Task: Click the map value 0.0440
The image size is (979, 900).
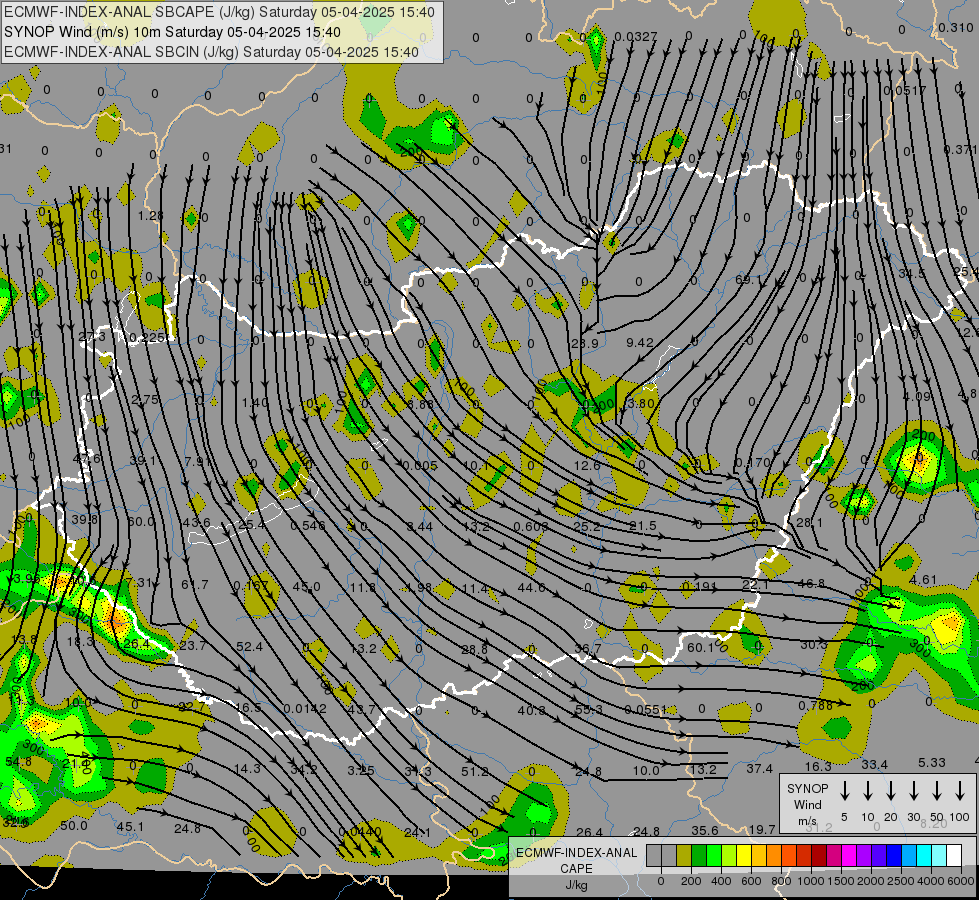Action: click(x=360, y=832)
